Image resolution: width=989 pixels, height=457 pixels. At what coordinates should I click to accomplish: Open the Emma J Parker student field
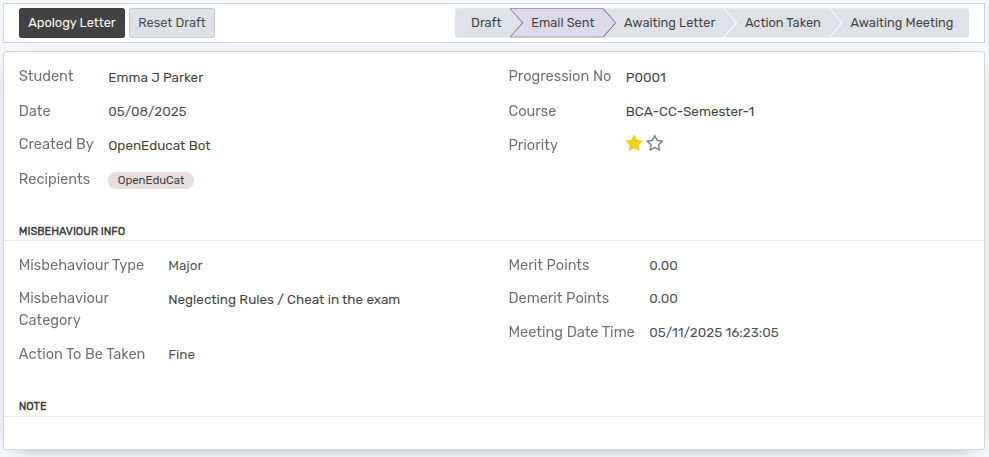[x=156, y=78]
